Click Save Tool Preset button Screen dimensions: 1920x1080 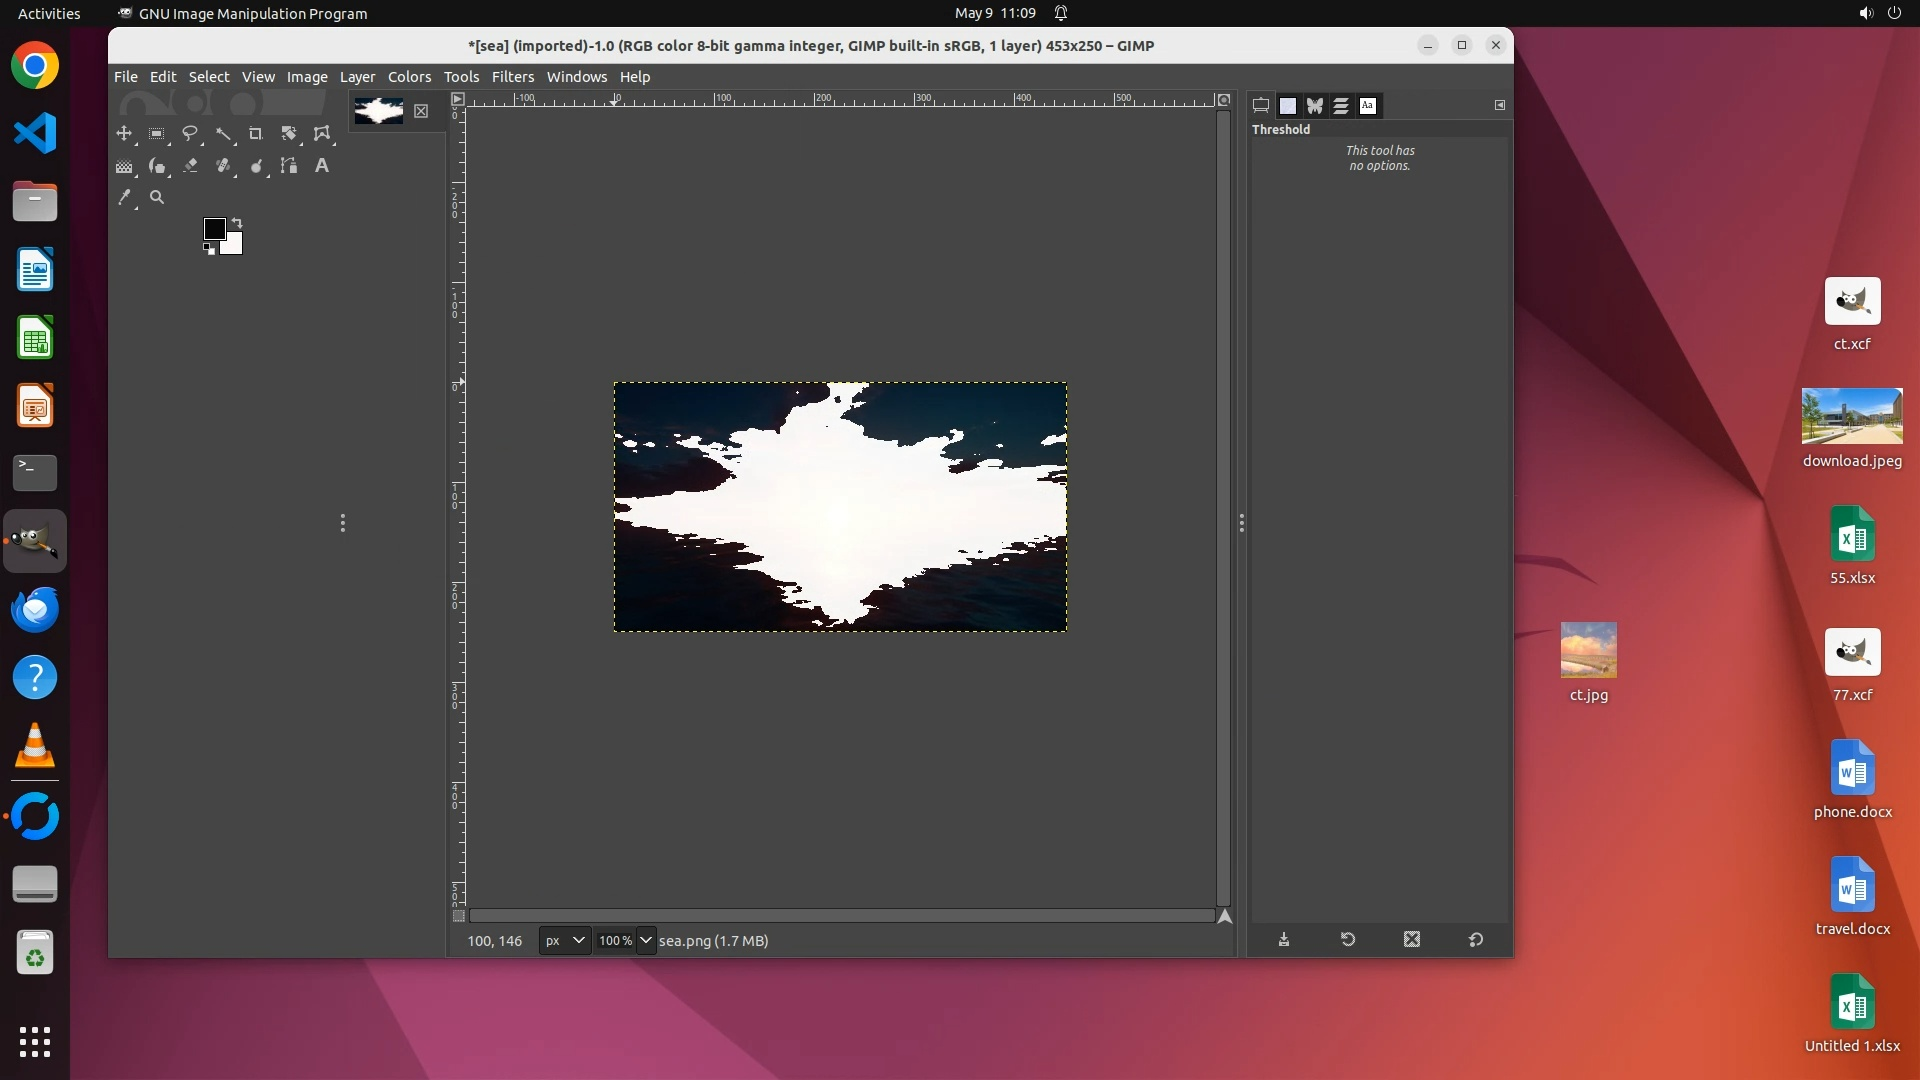1284,940
